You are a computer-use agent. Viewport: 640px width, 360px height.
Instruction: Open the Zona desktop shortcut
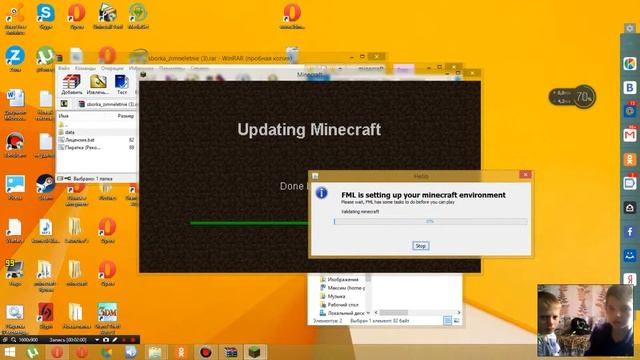(15, 59)
